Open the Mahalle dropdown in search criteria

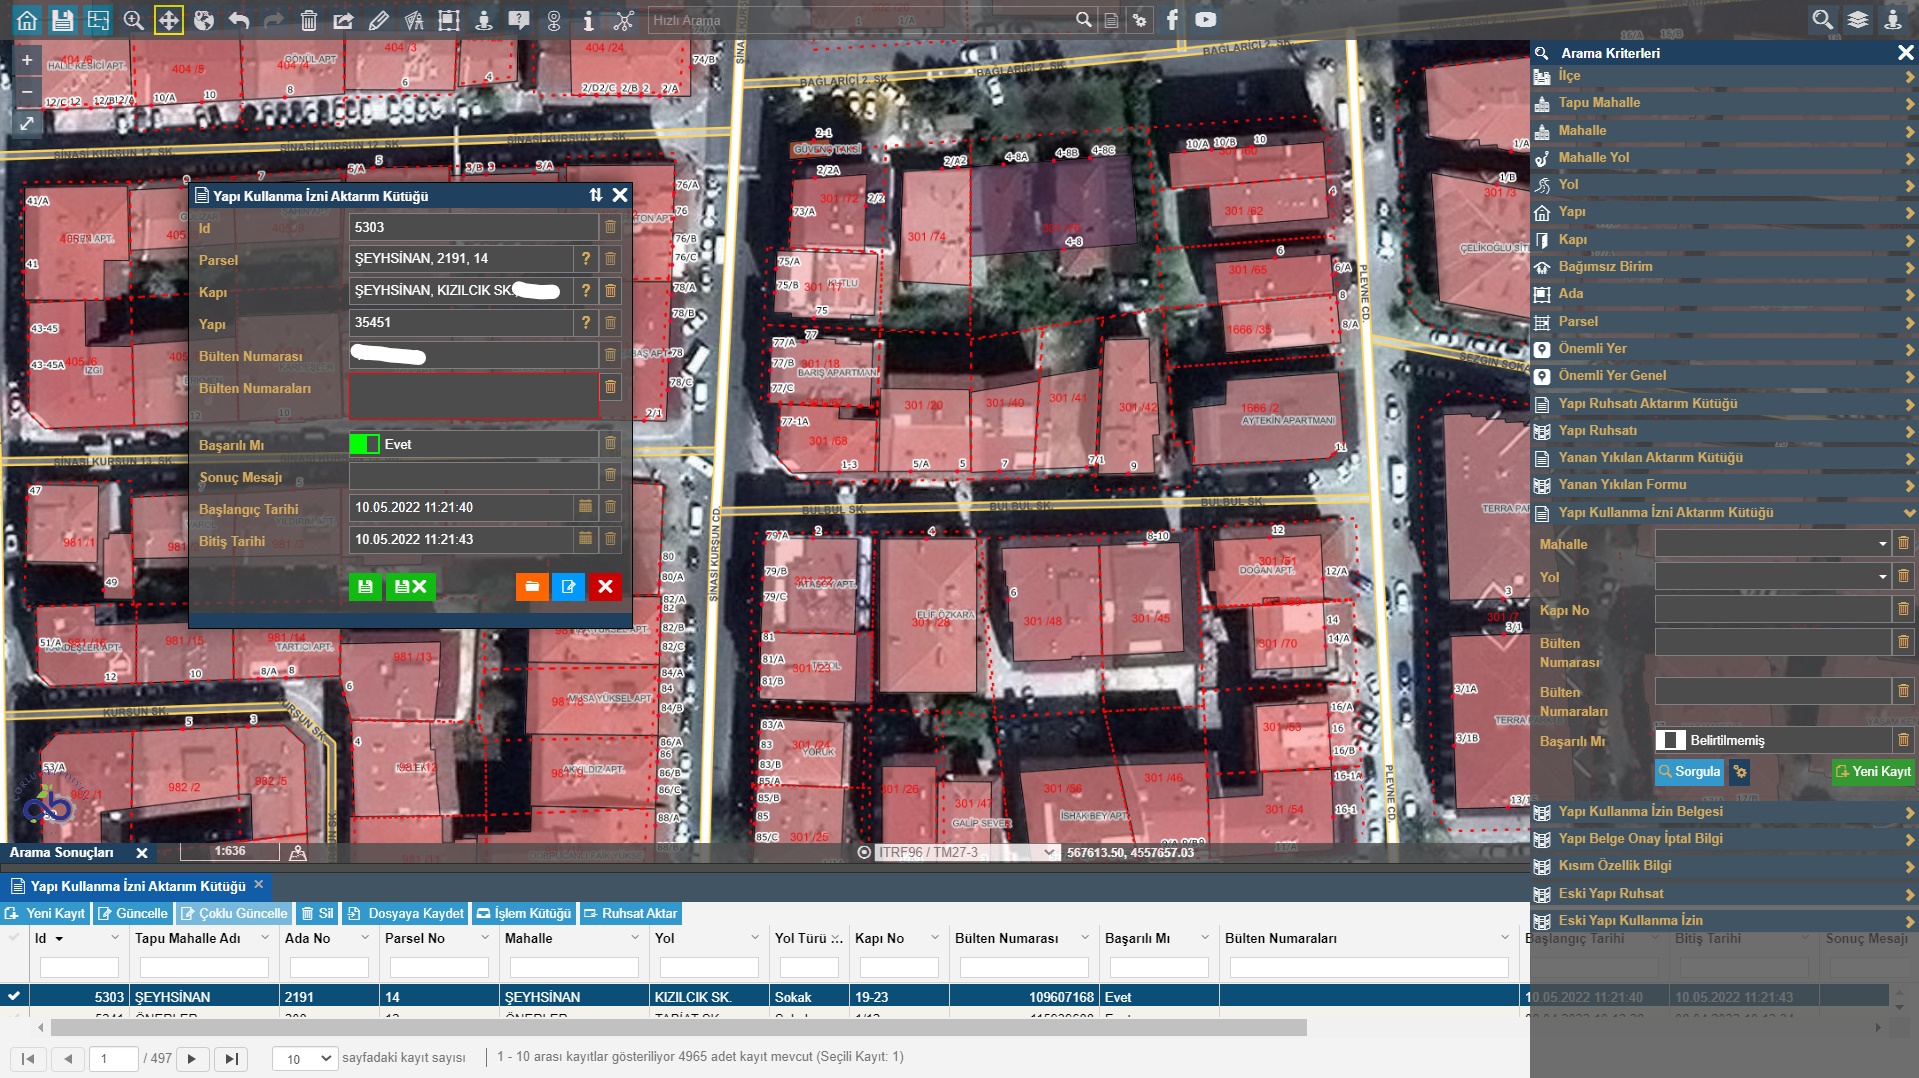click(1771, 544)
